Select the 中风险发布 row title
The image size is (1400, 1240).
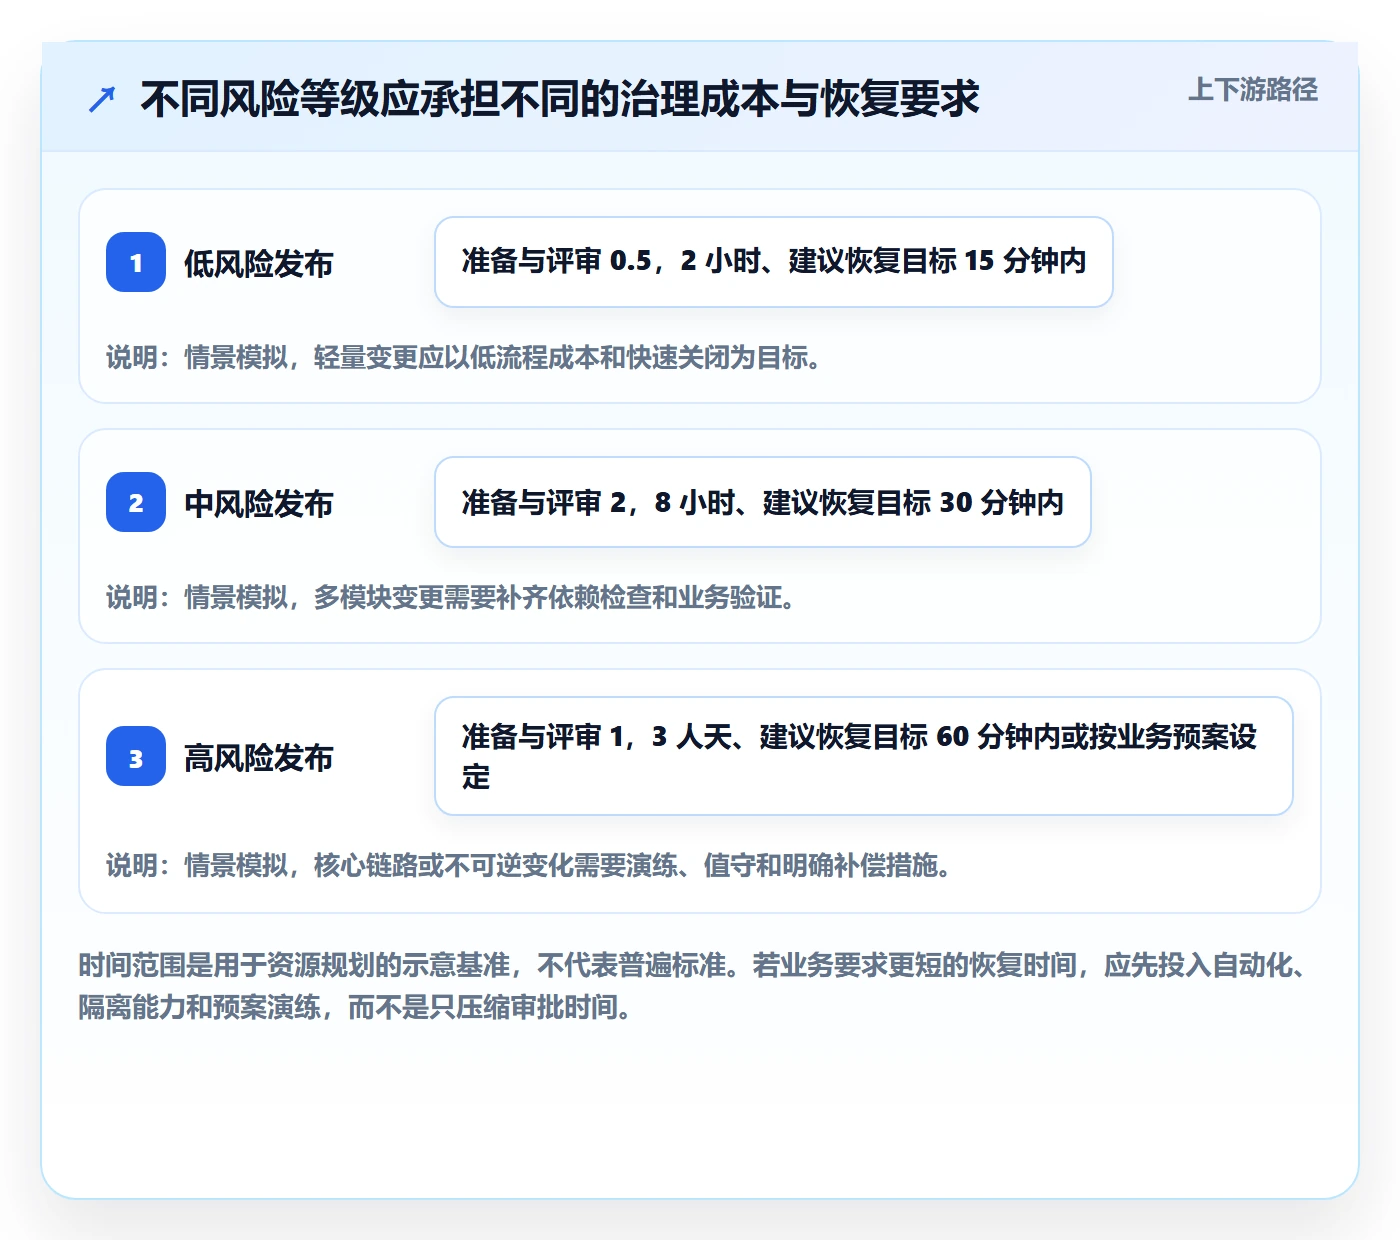(x=259, y=503)
